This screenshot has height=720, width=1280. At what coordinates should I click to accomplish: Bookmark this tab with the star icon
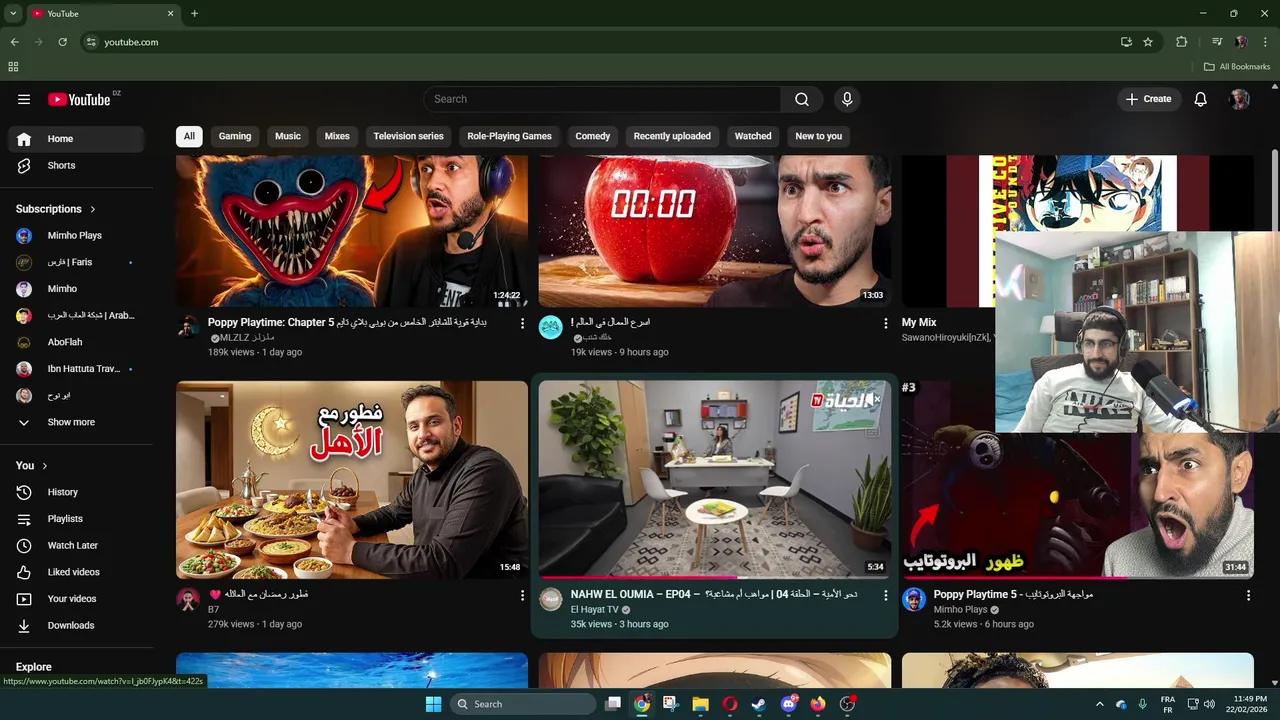1148,42
